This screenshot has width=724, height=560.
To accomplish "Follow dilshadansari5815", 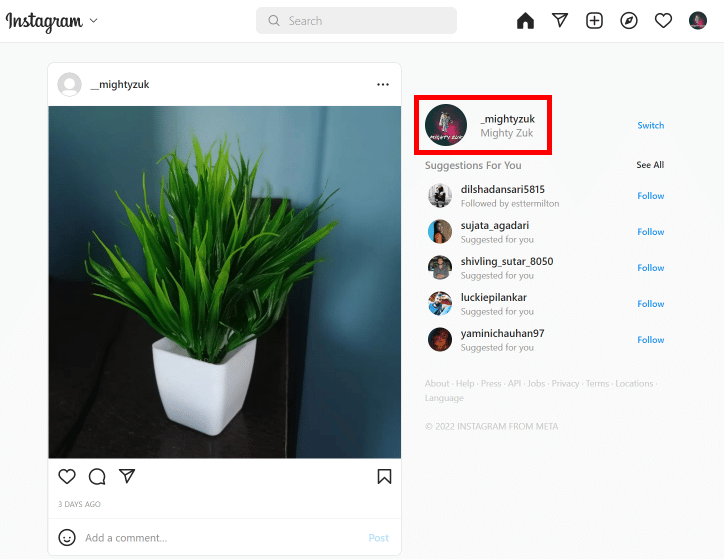I will pyautogui.click(x=651, y=196).
